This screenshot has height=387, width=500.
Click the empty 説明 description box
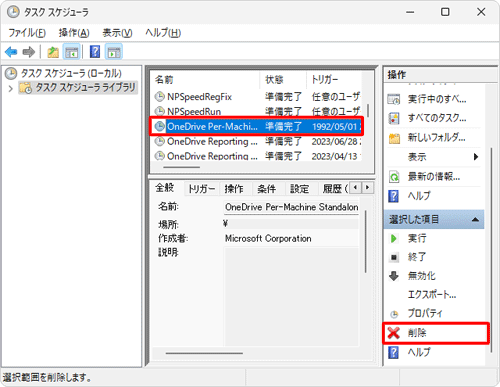coord(291,297)
